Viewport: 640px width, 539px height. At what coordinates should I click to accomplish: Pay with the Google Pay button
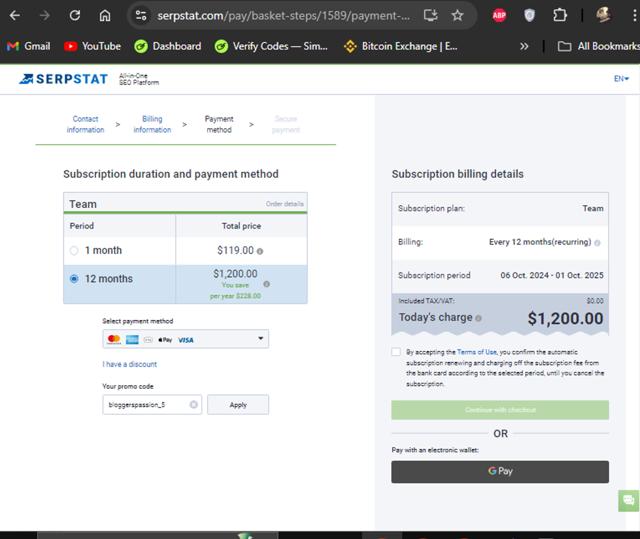(x=500, y=472)
